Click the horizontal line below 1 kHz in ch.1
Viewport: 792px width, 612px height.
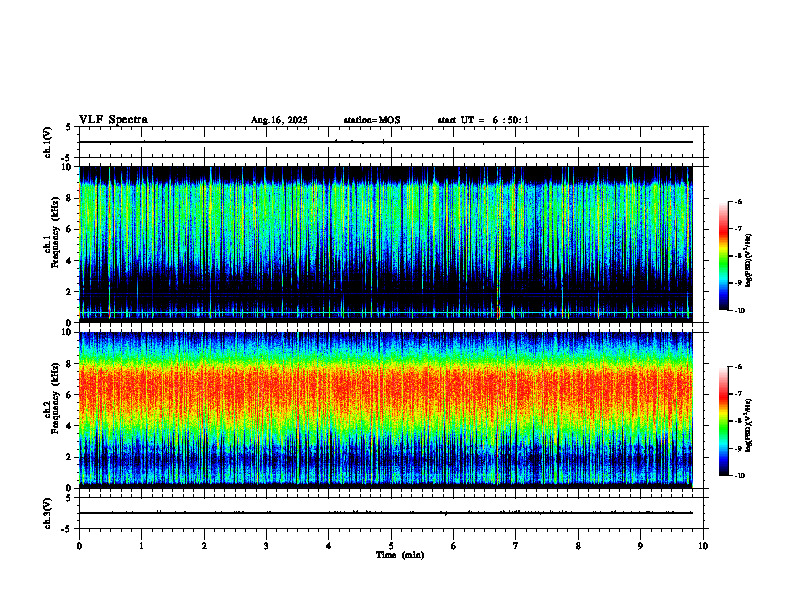386,313
